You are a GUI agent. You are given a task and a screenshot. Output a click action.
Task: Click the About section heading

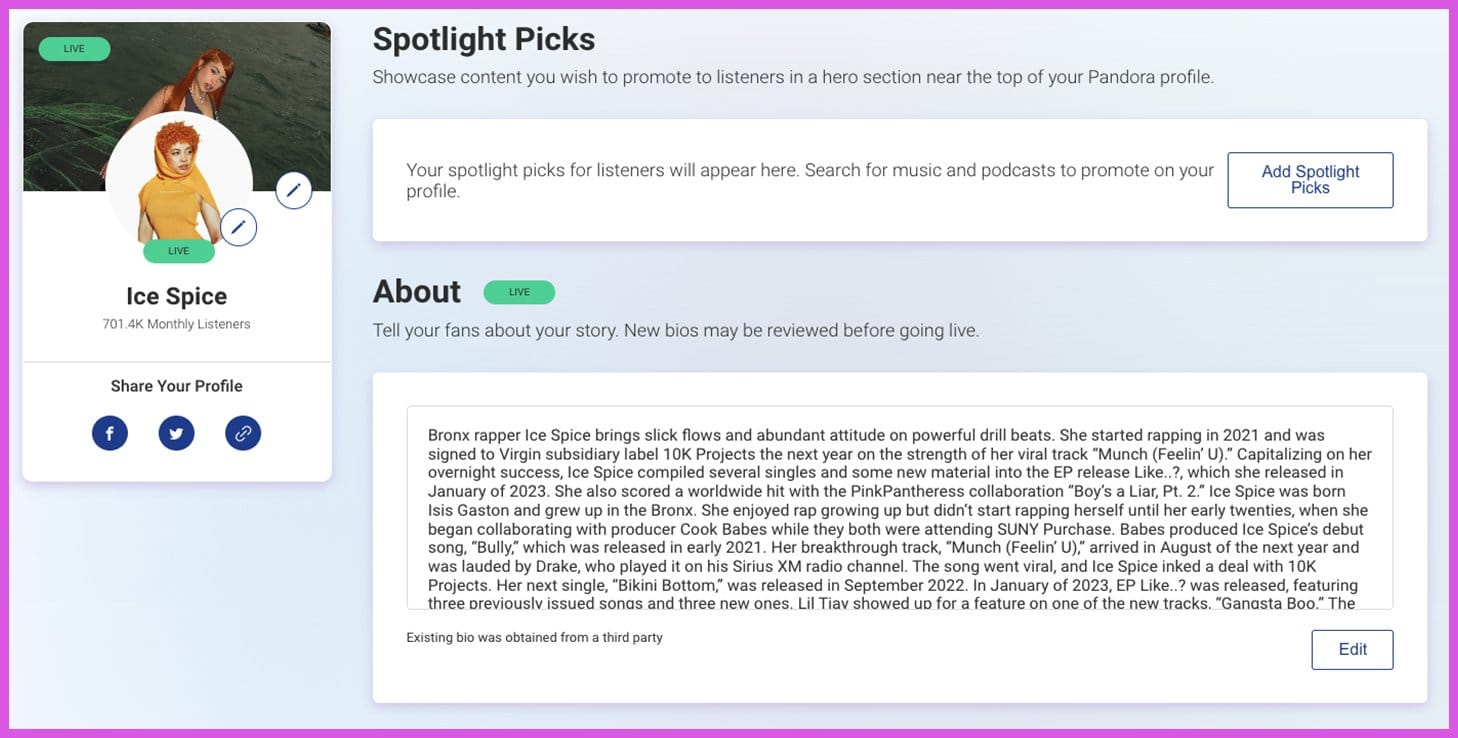click(416, 291)
